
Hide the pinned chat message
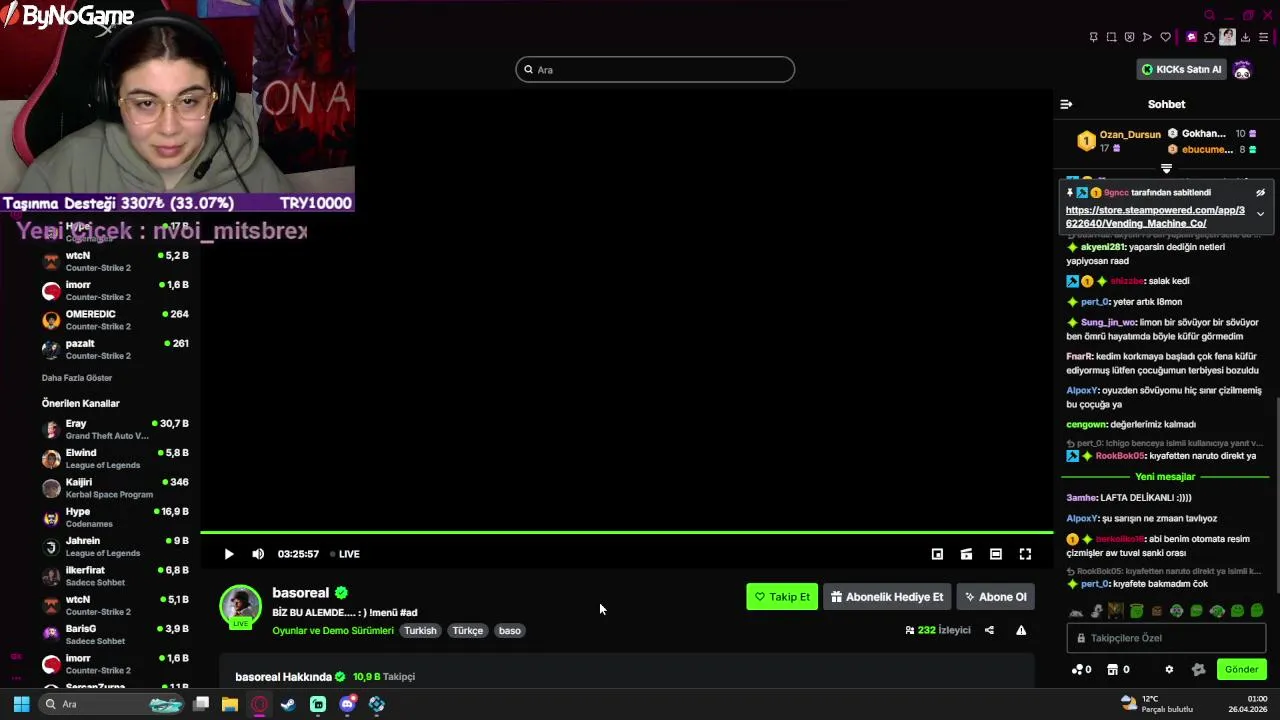coord(1260,192)
